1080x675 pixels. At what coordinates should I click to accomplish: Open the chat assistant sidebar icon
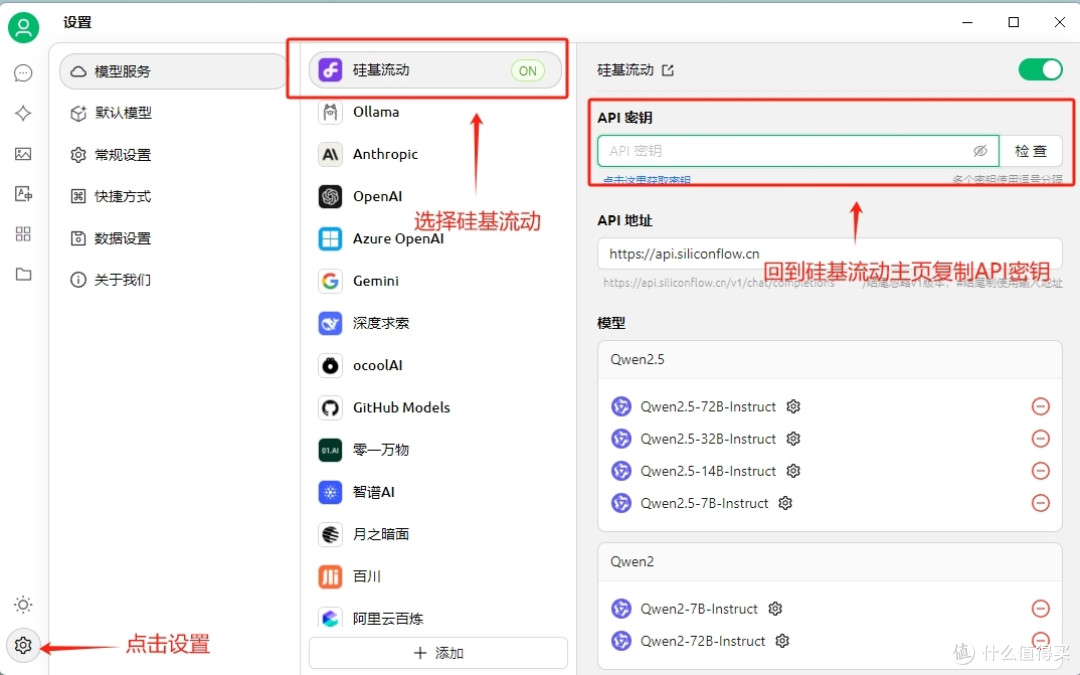click(x=23, y=73)
